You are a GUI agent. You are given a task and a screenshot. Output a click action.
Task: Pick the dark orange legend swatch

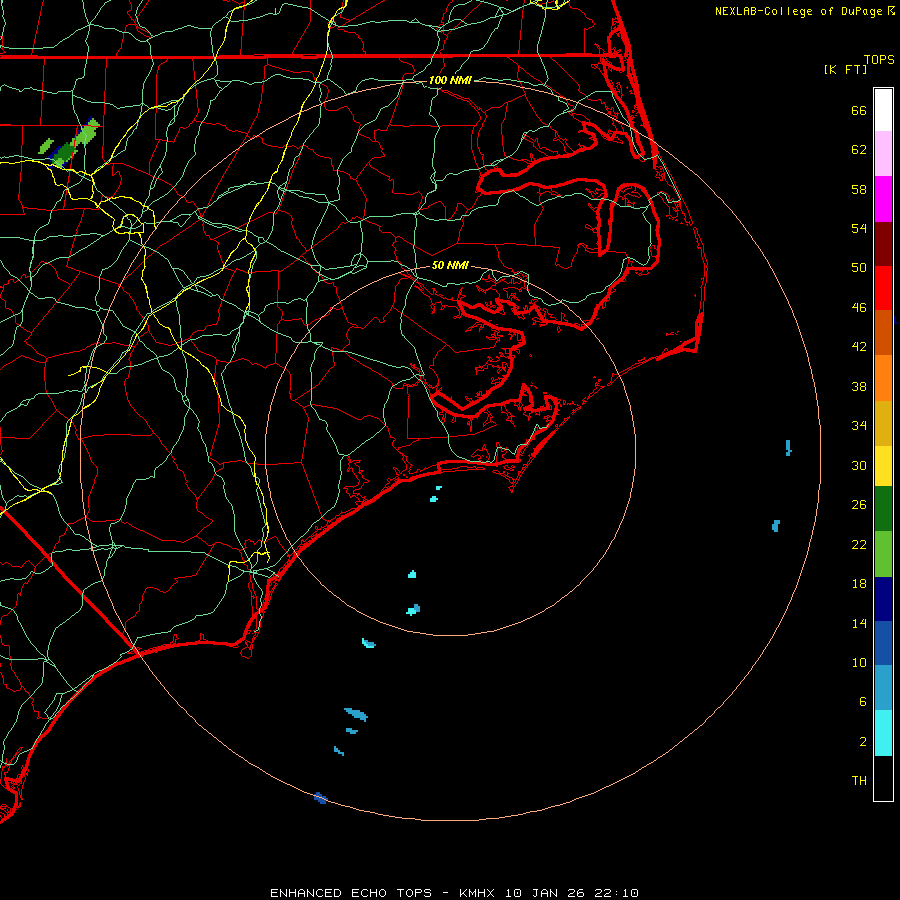883,333
